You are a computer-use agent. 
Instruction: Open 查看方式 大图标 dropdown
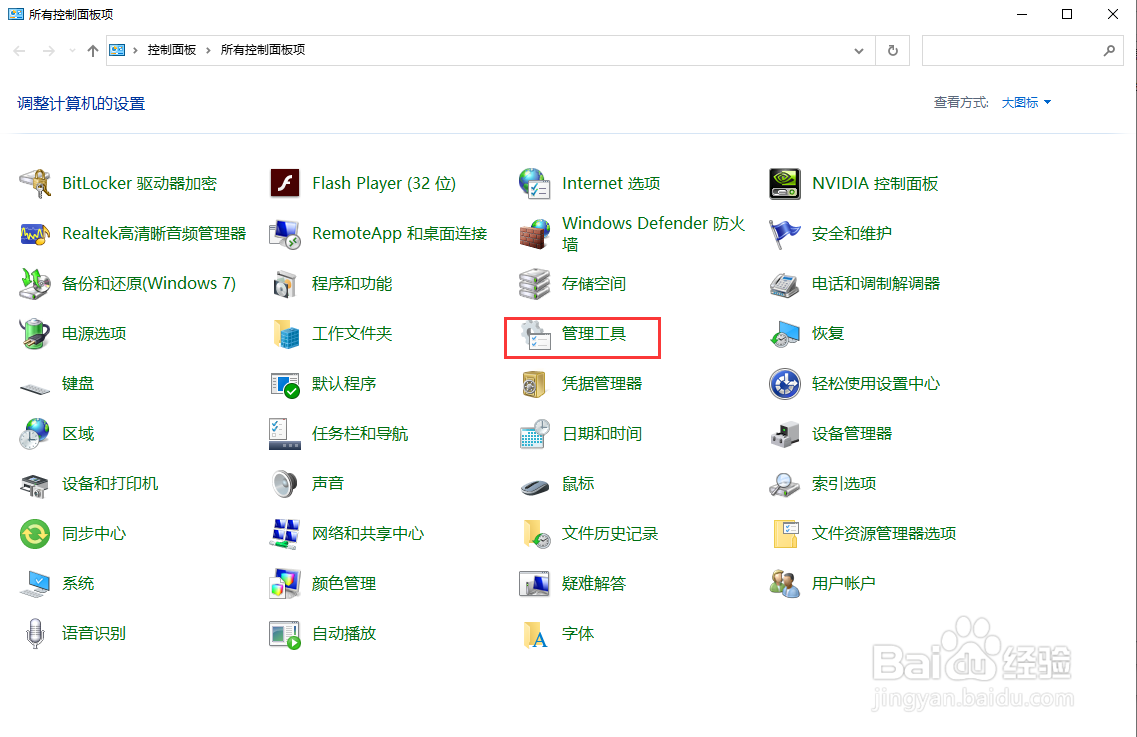(x=1026, y=103)
